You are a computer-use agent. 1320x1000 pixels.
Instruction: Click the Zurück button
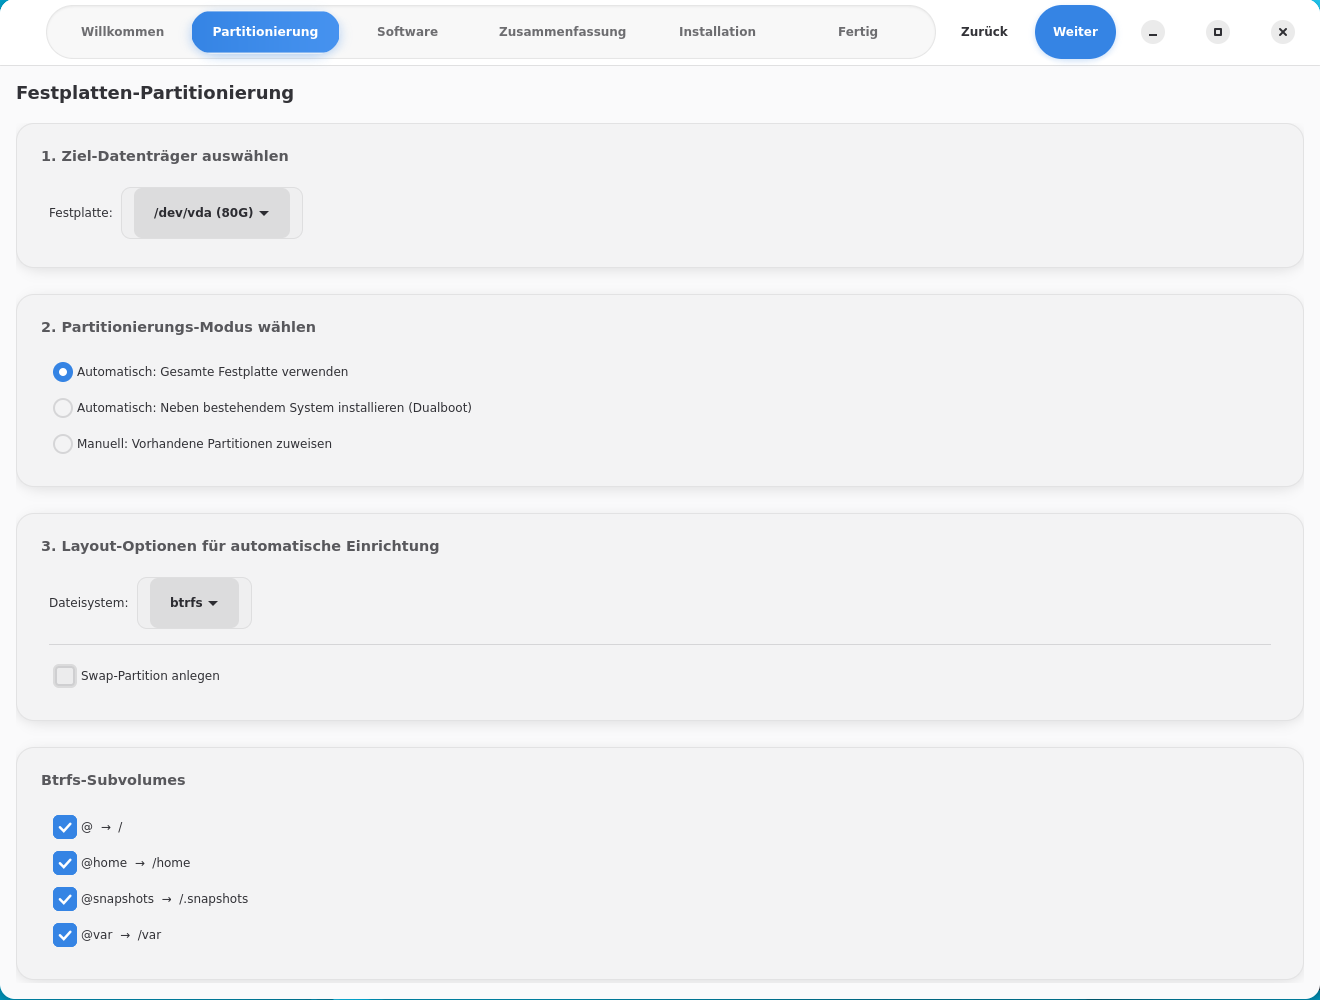point(984,32)
